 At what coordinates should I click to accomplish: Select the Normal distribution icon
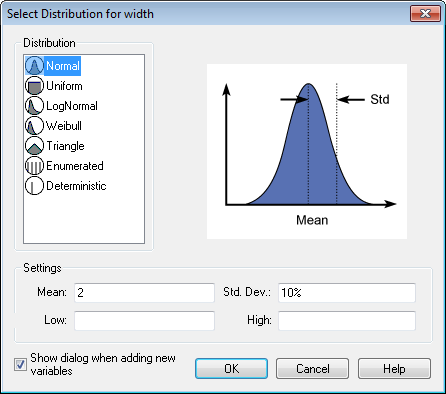click(34, 66)
